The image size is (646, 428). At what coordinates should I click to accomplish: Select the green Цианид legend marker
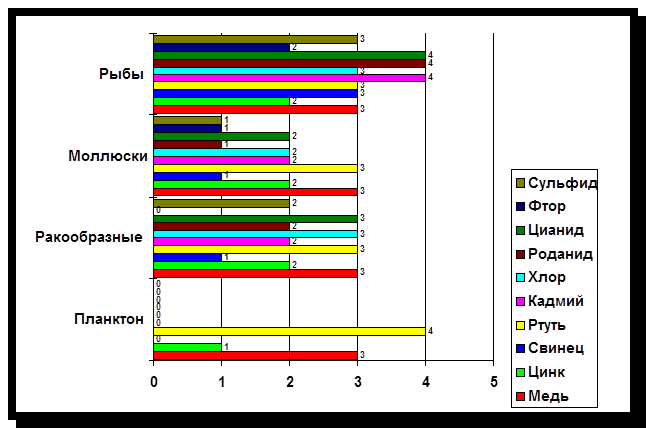point(522,229)
